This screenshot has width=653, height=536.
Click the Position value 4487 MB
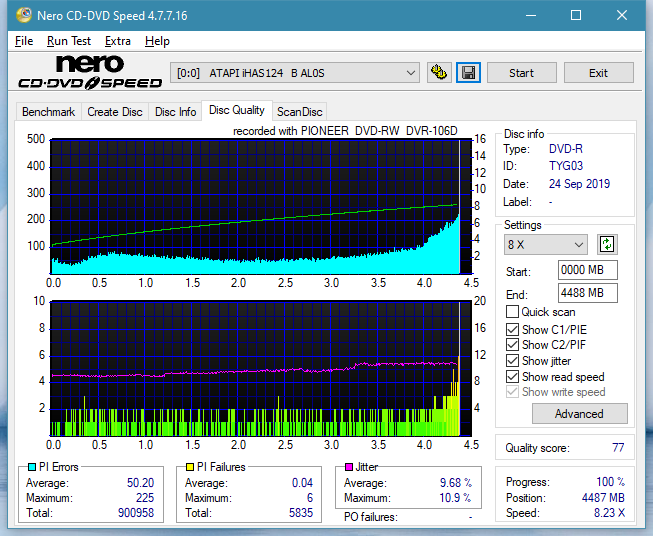point(603,498)
